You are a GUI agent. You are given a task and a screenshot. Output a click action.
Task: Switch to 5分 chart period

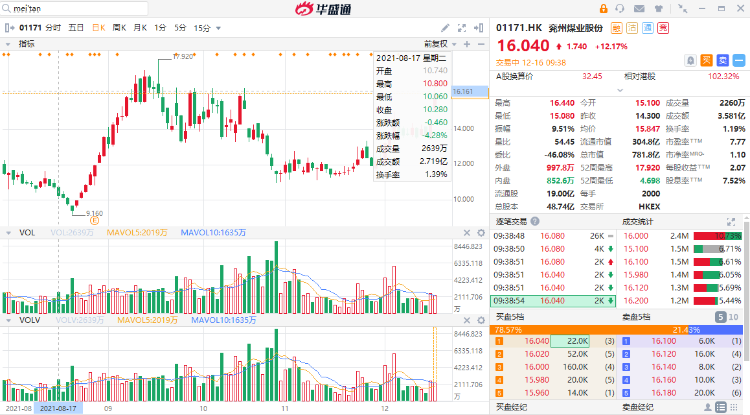tap(180, 28)
